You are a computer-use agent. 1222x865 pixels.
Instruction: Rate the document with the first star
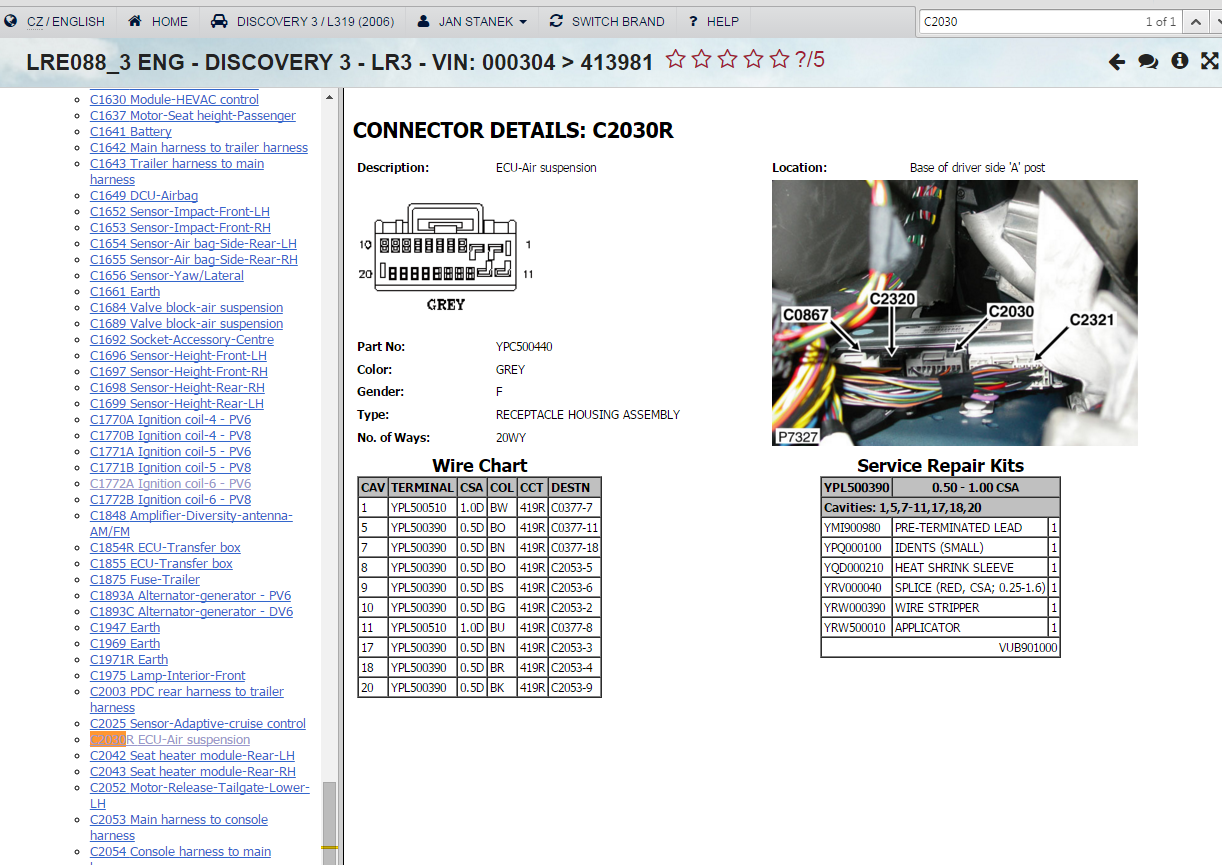coord(675,60)
